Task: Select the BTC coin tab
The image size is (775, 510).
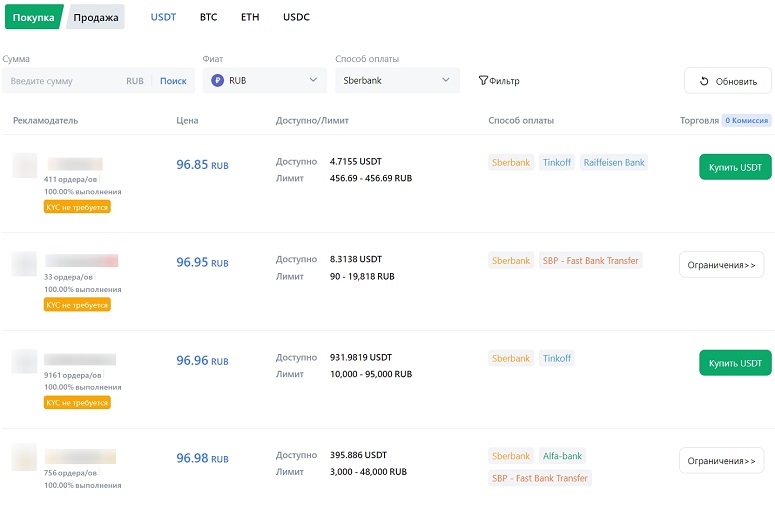Action: pyautogui.click(x=209, y=17)
